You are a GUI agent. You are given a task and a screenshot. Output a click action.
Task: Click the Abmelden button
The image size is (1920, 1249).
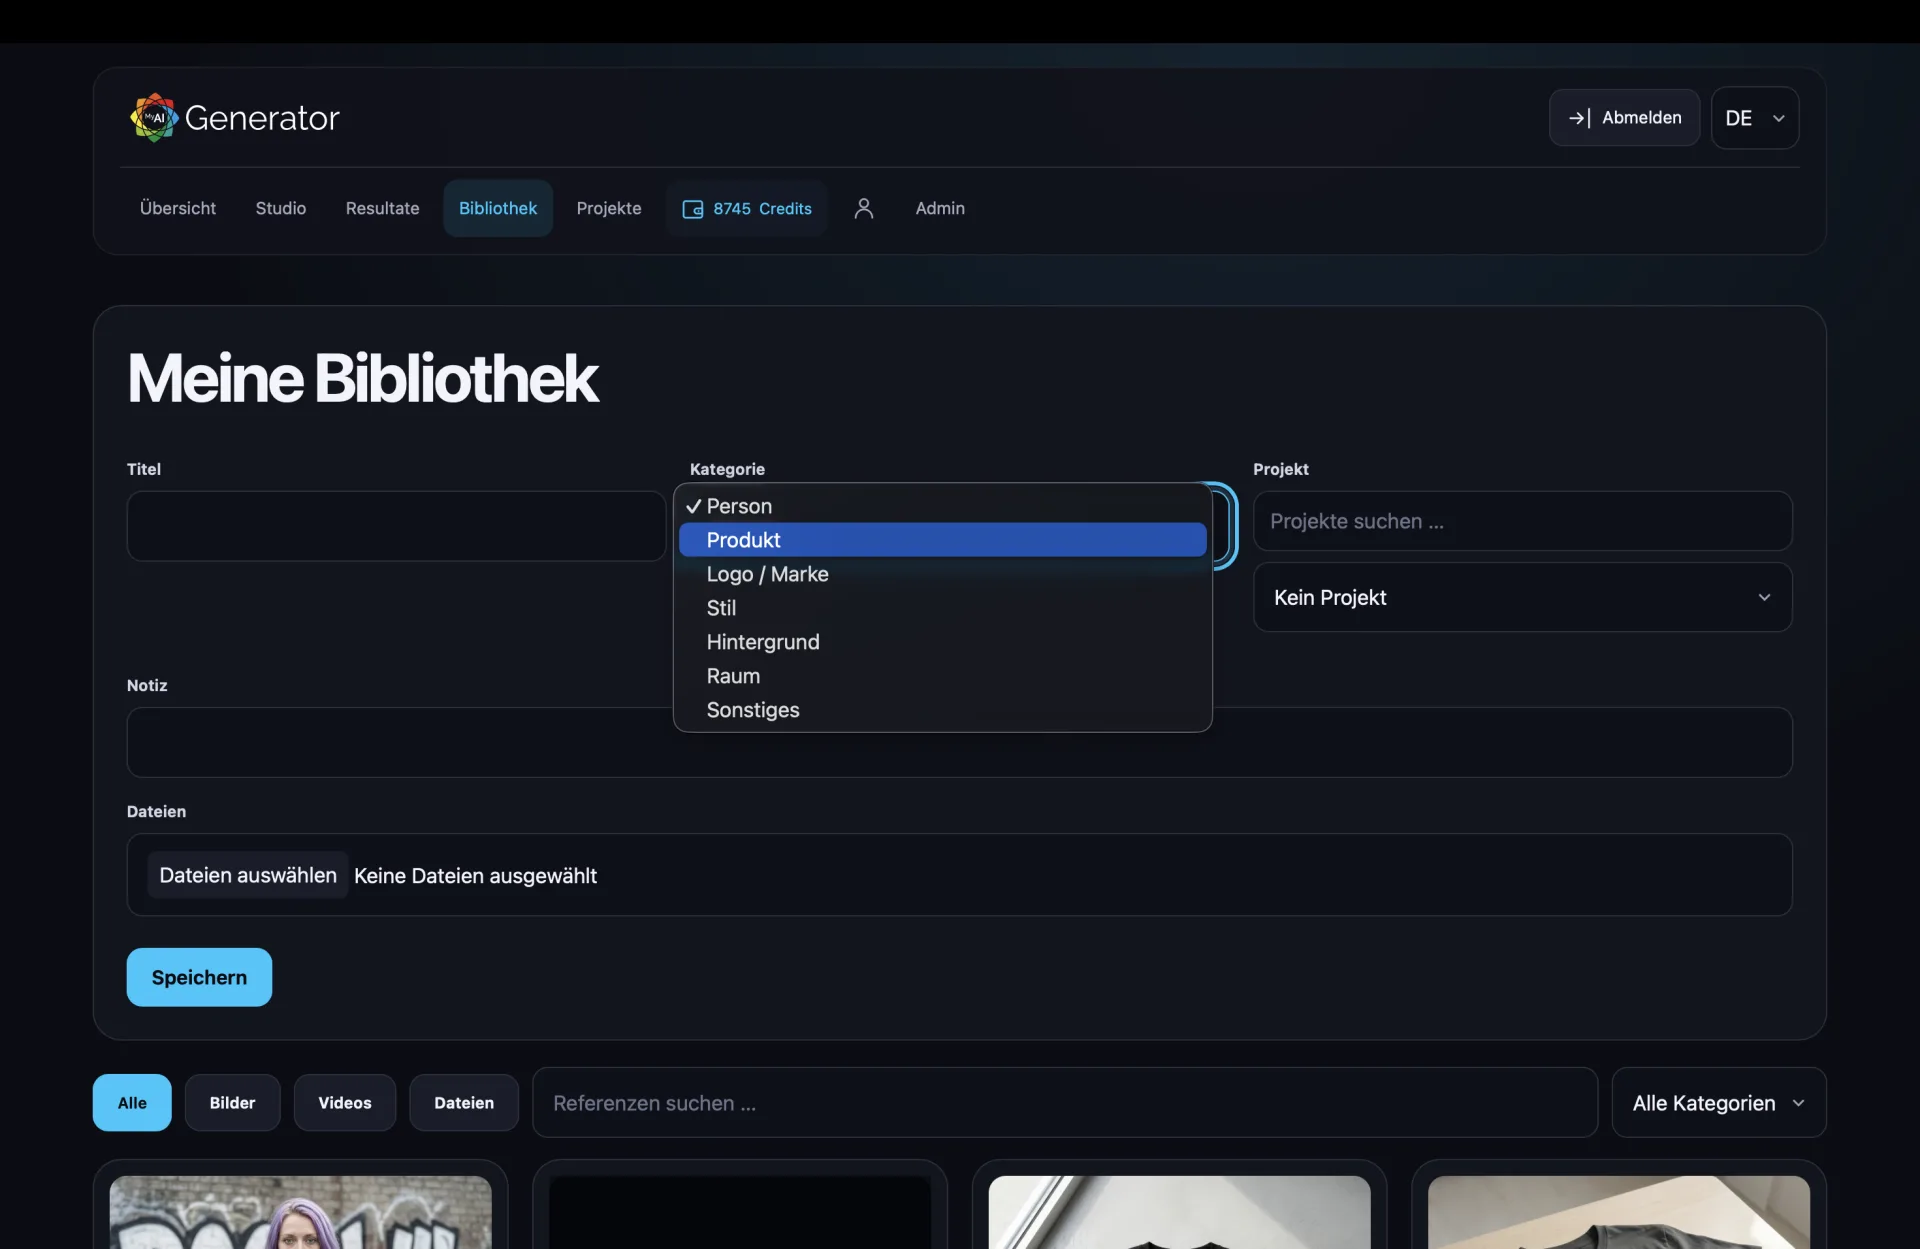tap(1624, 118)
